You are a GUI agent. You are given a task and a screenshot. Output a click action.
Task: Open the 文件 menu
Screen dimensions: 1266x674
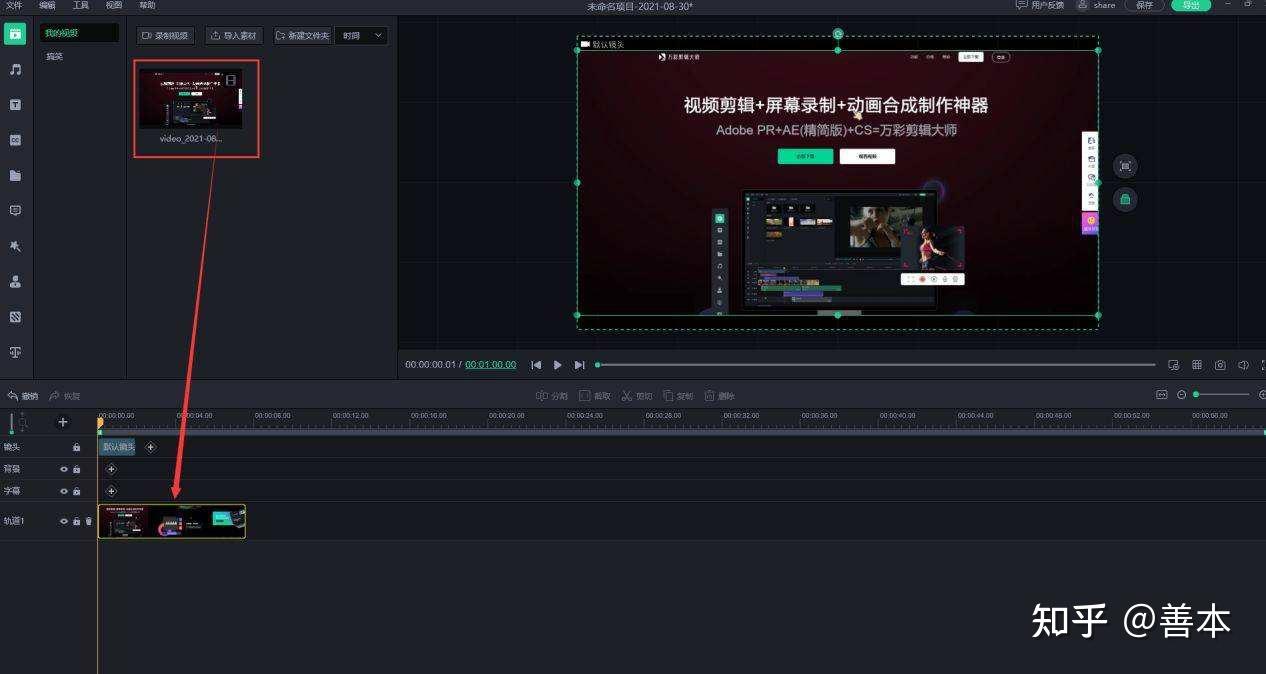coord(14,5)
